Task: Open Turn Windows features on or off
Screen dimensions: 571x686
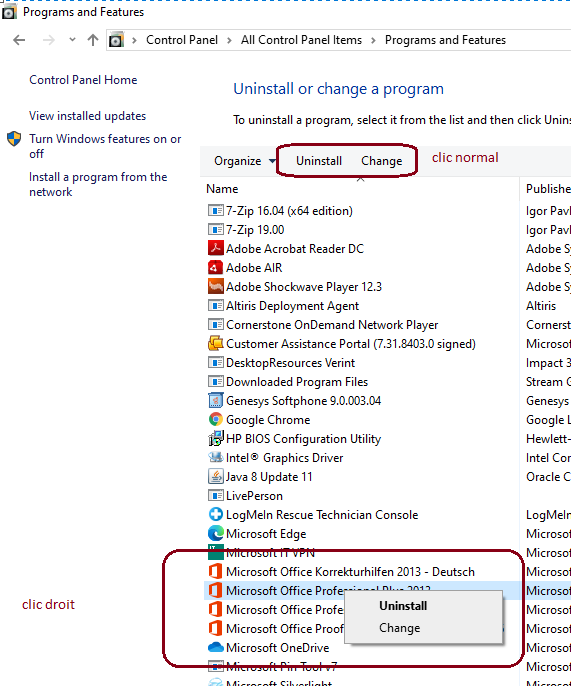Action: pyautogui.click(x=105, y=146)
